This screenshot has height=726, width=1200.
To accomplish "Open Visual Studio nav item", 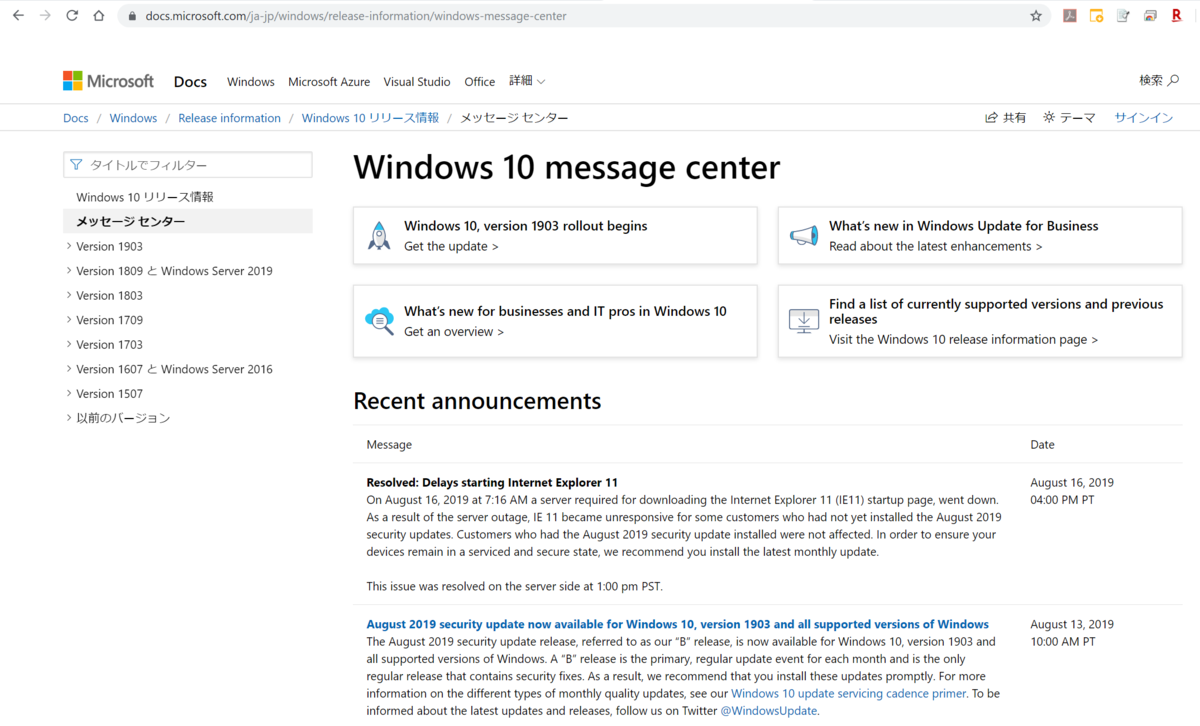I will pos(417,82).
